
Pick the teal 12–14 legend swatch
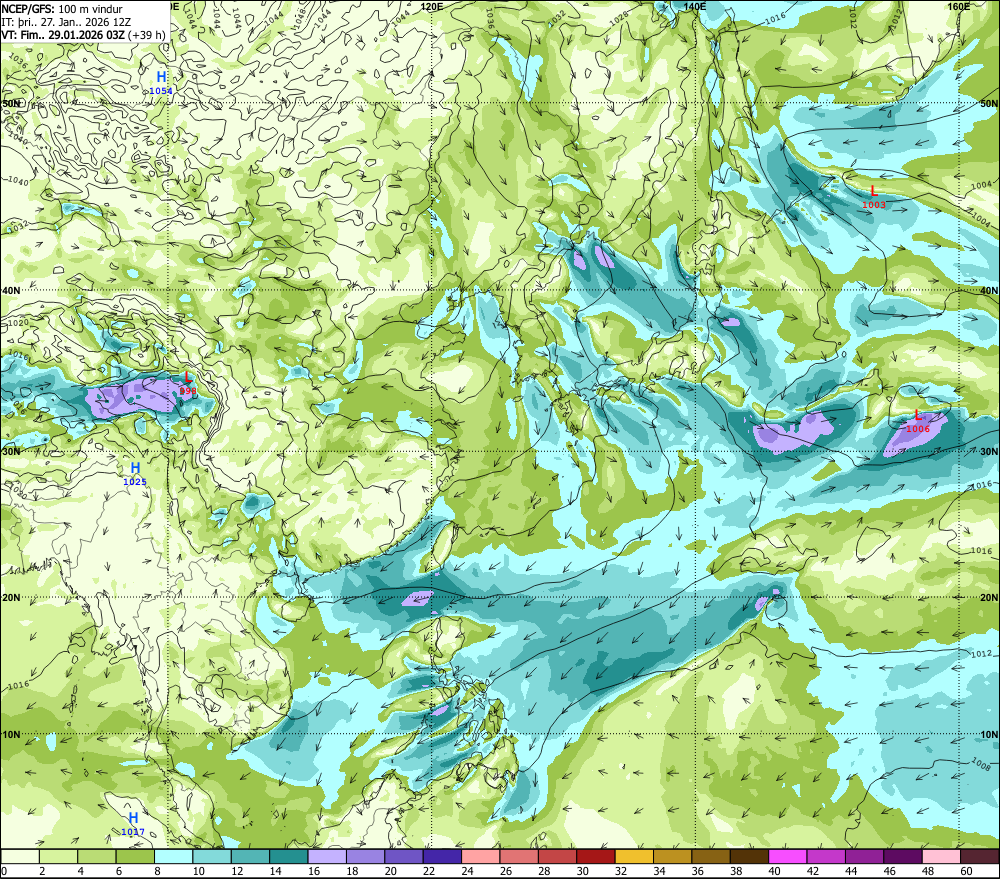(251, 856)
